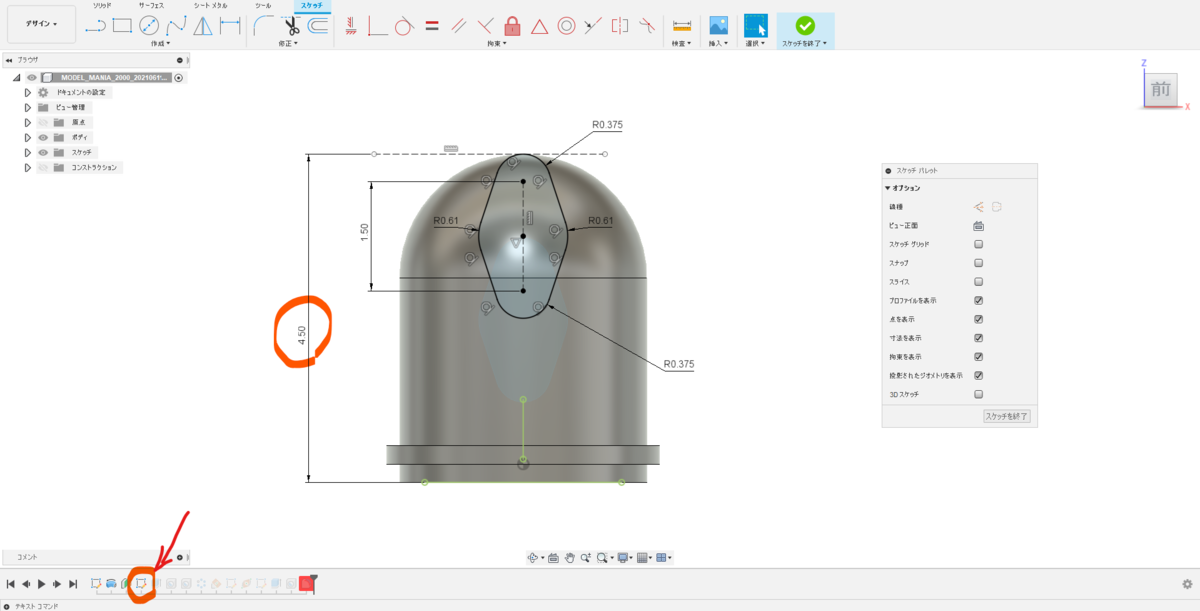Viewport: 1200px width, 611px height.
Task: Apply Coincident constraint
Action: tap(378, 26)
